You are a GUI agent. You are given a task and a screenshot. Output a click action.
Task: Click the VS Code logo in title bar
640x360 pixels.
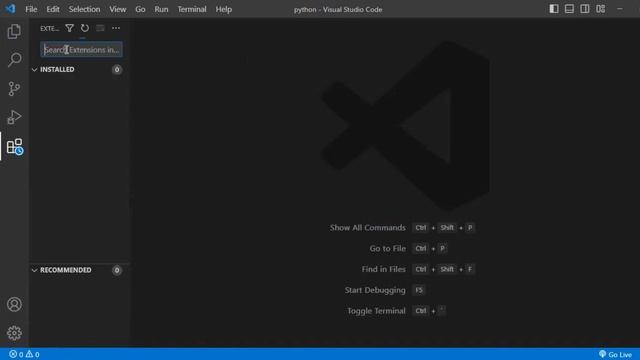(x=10, y=9)
